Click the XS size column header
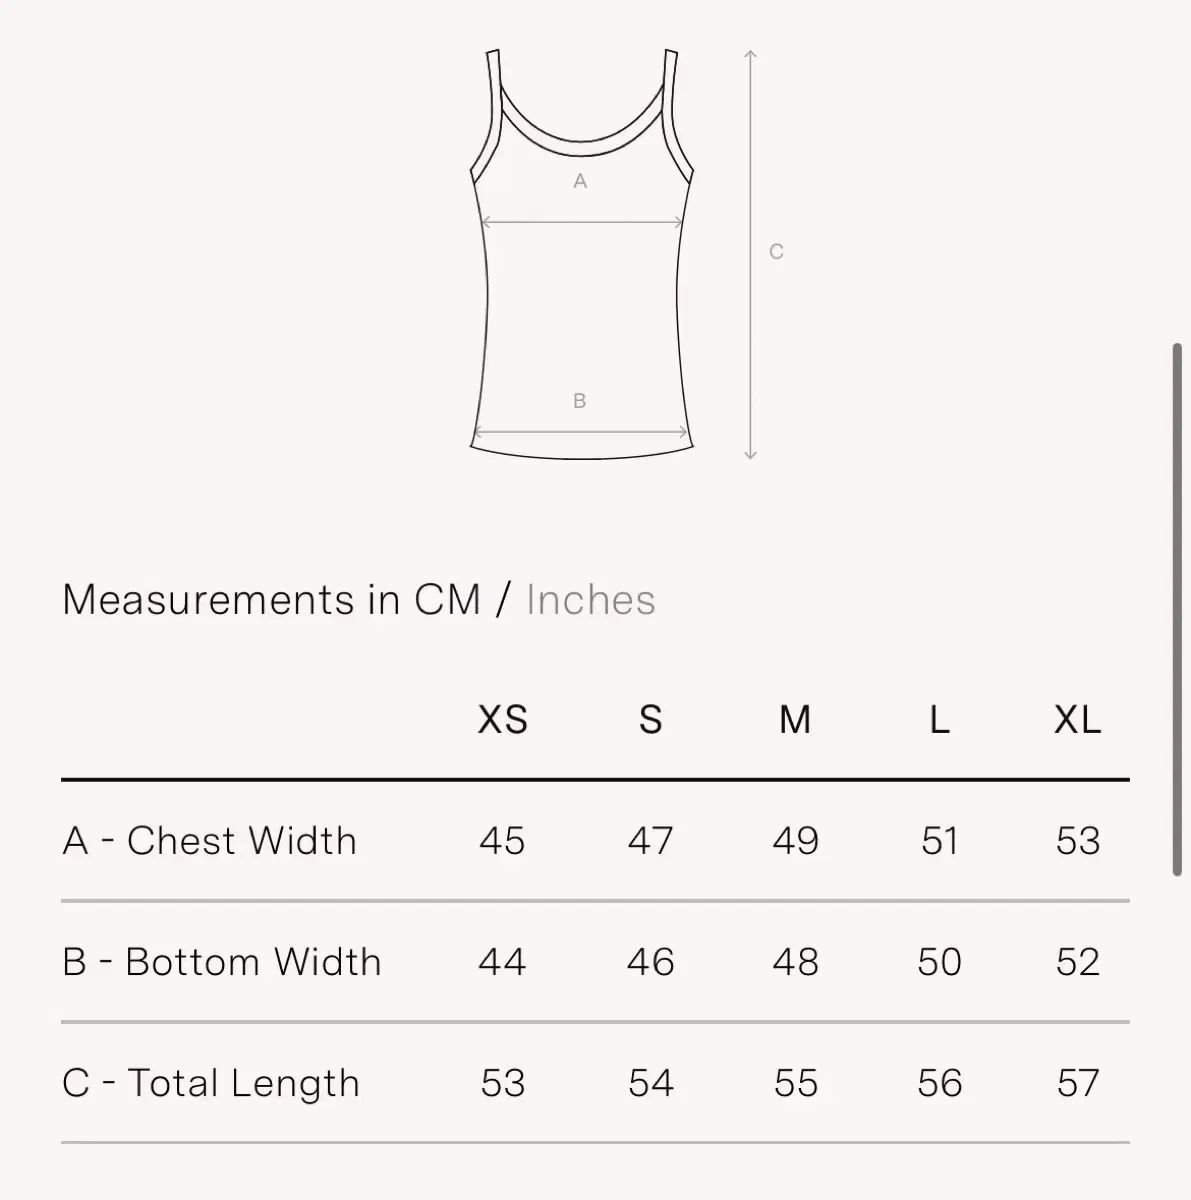The height and width of the screenshot is (1200, 1191). 502,720
